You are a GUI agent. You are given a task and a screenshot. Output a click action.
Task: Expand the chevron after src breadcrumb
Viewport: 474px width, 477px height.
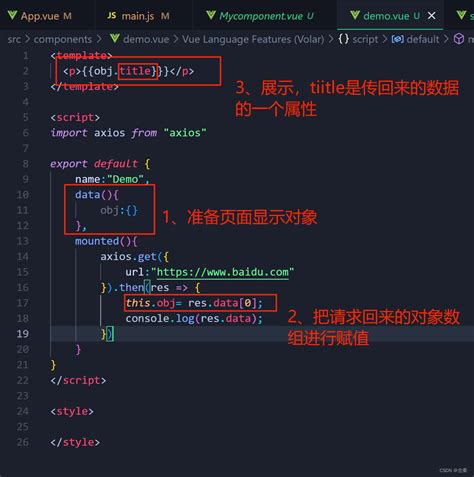pyautogui.click(x=27, y=39)
